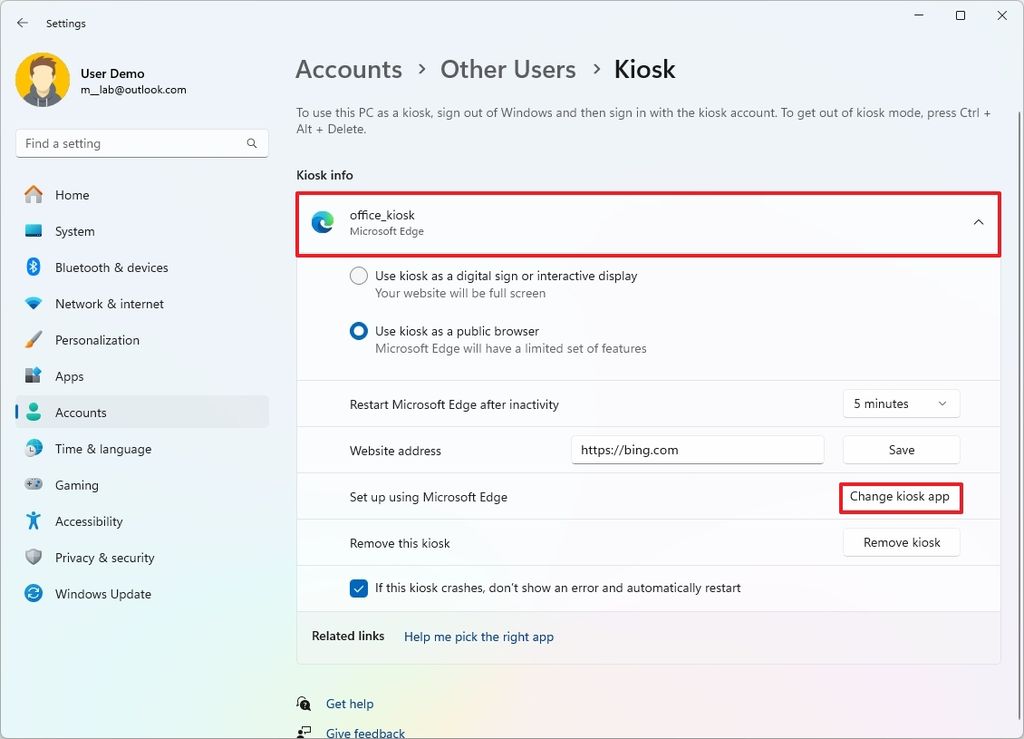Screen dimensions: 1024x739
Task: Open Bluetooth & devices via its icon
Action: (34, 268)
